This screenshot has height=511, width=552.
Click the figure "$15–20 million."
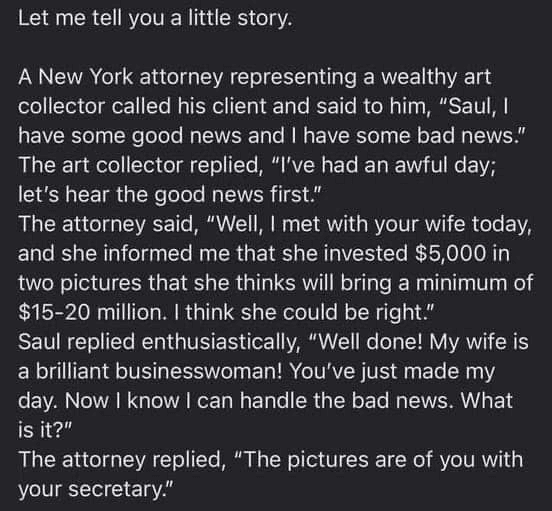point(93,313)
